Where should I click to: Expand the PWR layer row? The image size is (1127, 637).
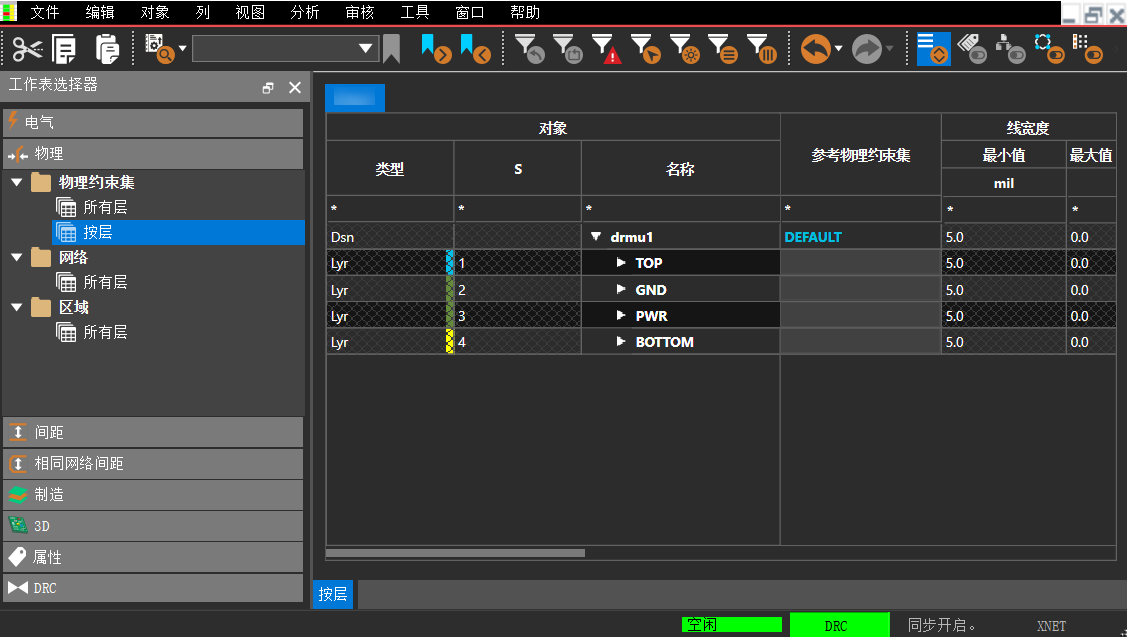pyautogui.click(x=621, y=316)
